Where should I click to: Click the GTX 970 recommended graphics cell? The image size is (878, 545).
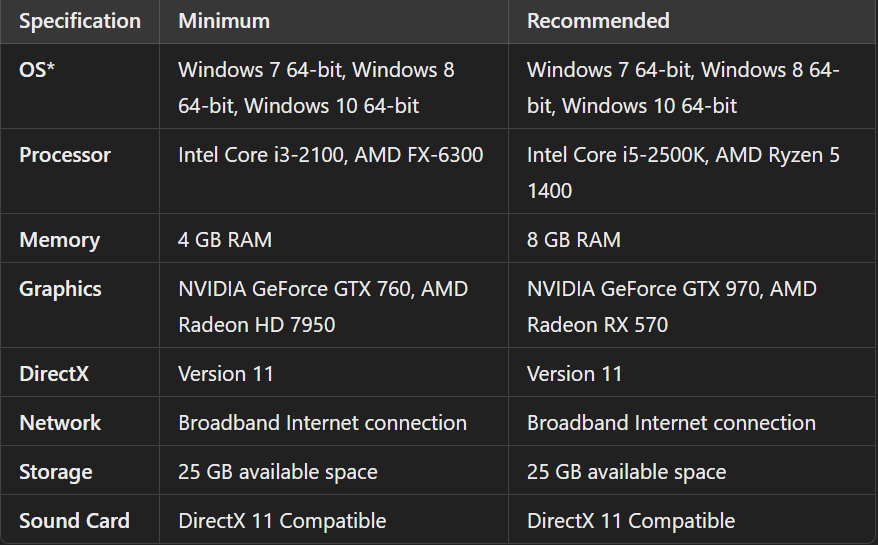(672, 306)
